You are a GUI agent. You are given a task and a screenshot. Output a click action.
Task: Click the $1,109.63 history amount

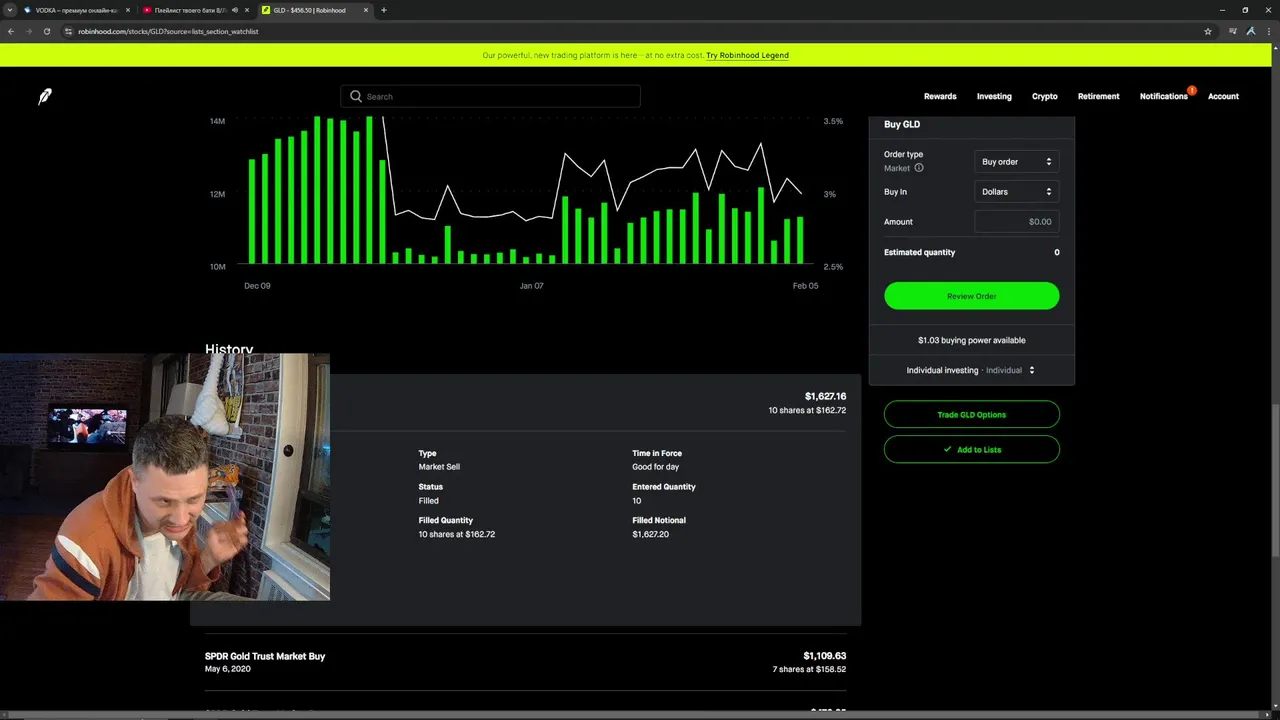click(825, 656)
